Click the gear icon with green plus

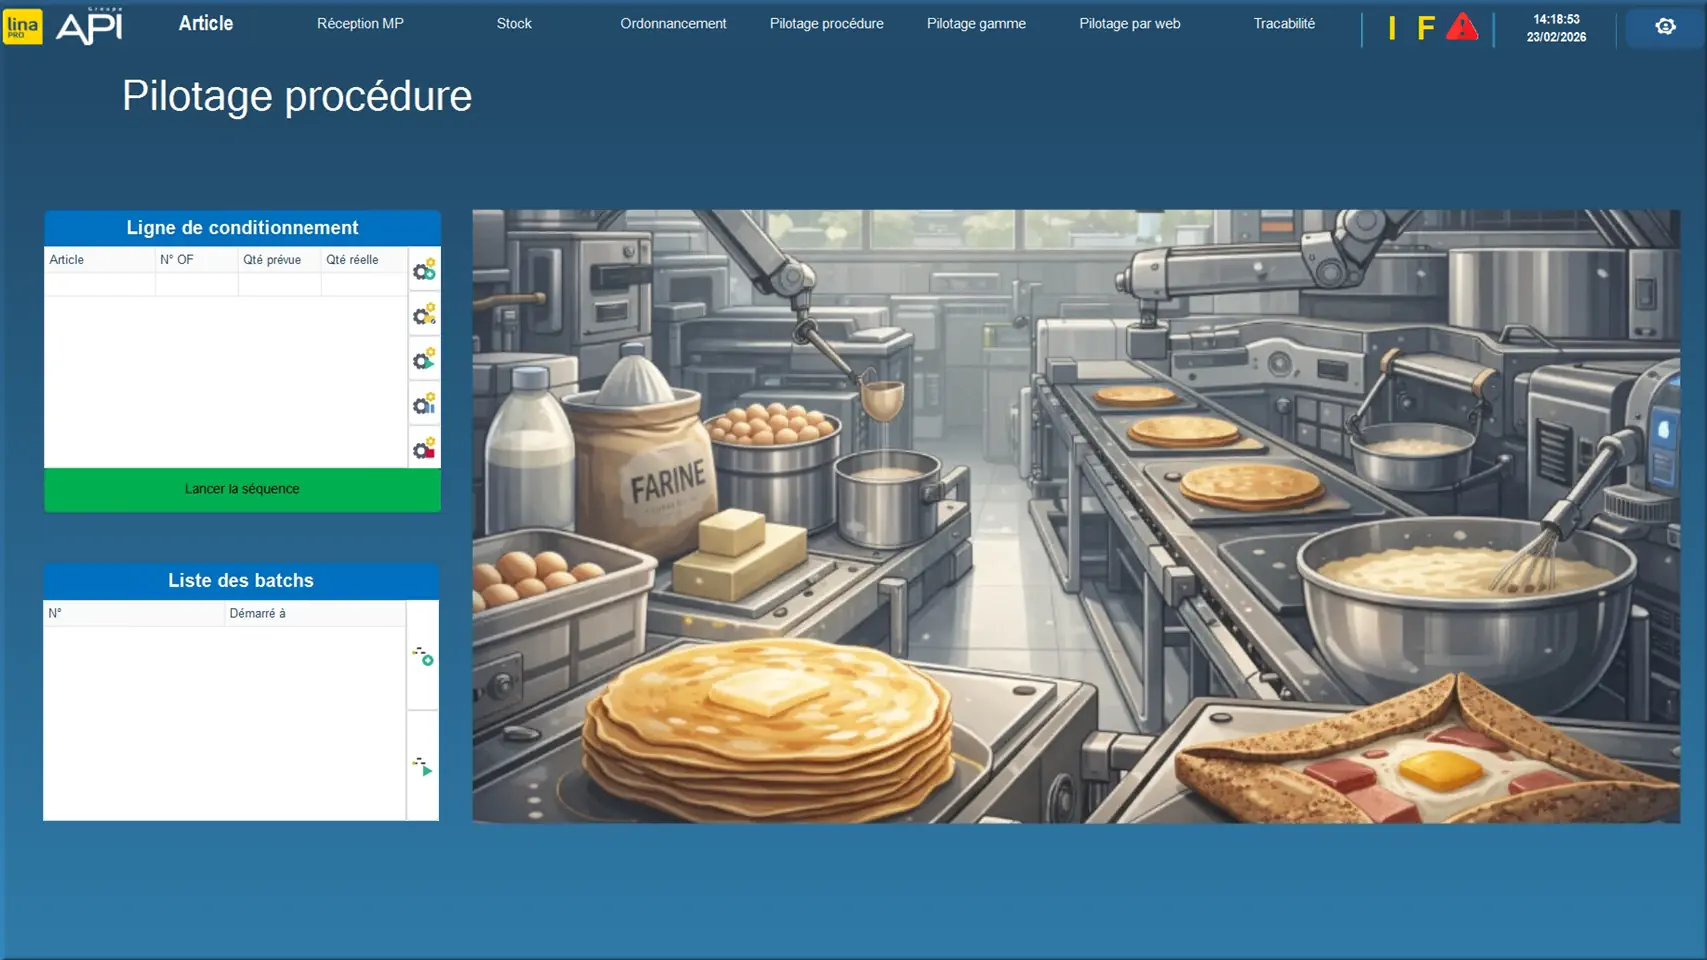pyautogui.click(x=424, y=270)
